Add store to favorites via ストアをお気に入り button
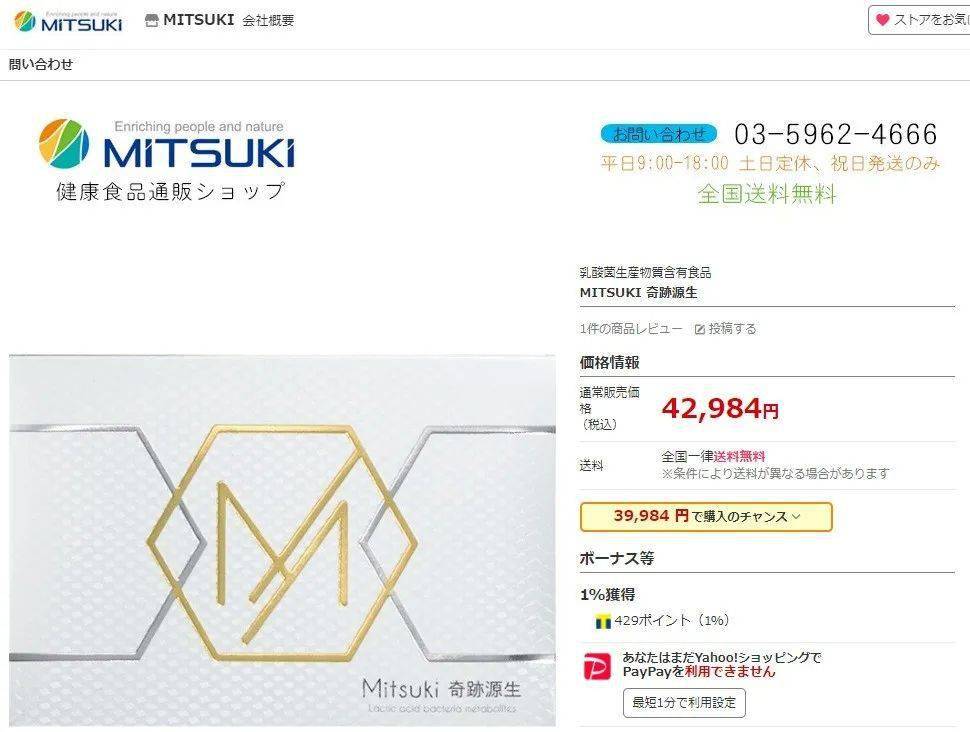Viewport: 970px width, 732px height. tap(919, 20)
